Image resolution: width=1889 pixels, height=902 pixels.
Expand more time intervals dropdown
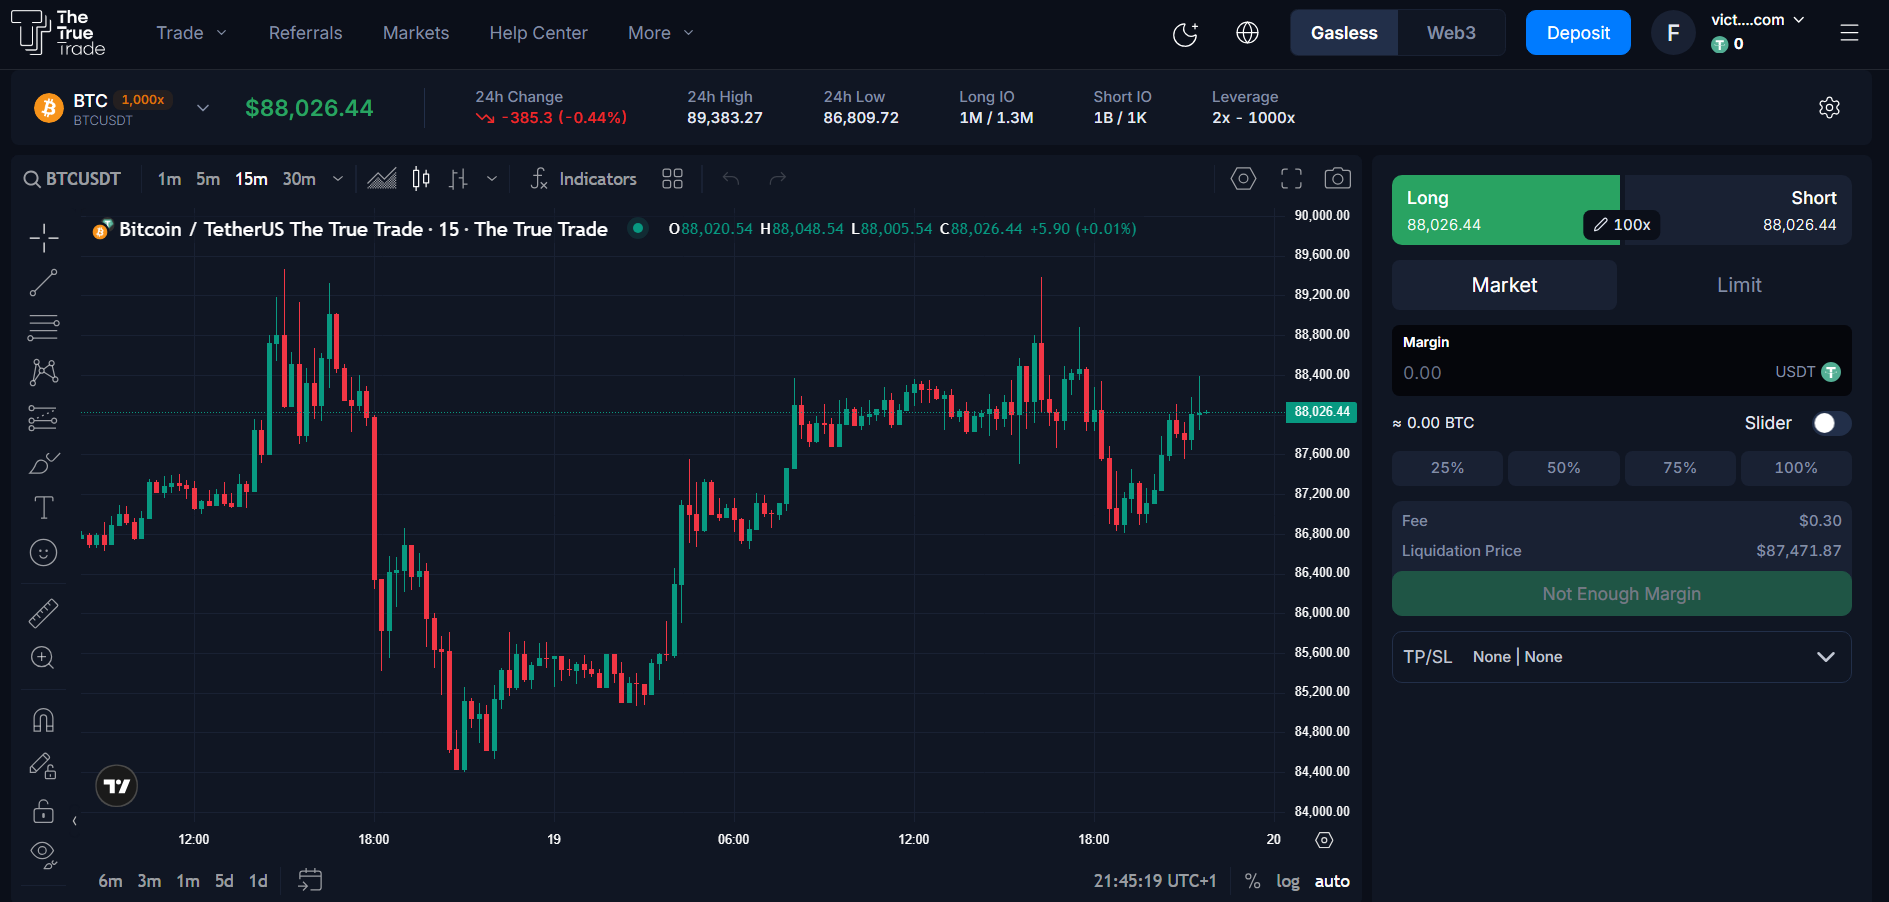coord(338,179)
